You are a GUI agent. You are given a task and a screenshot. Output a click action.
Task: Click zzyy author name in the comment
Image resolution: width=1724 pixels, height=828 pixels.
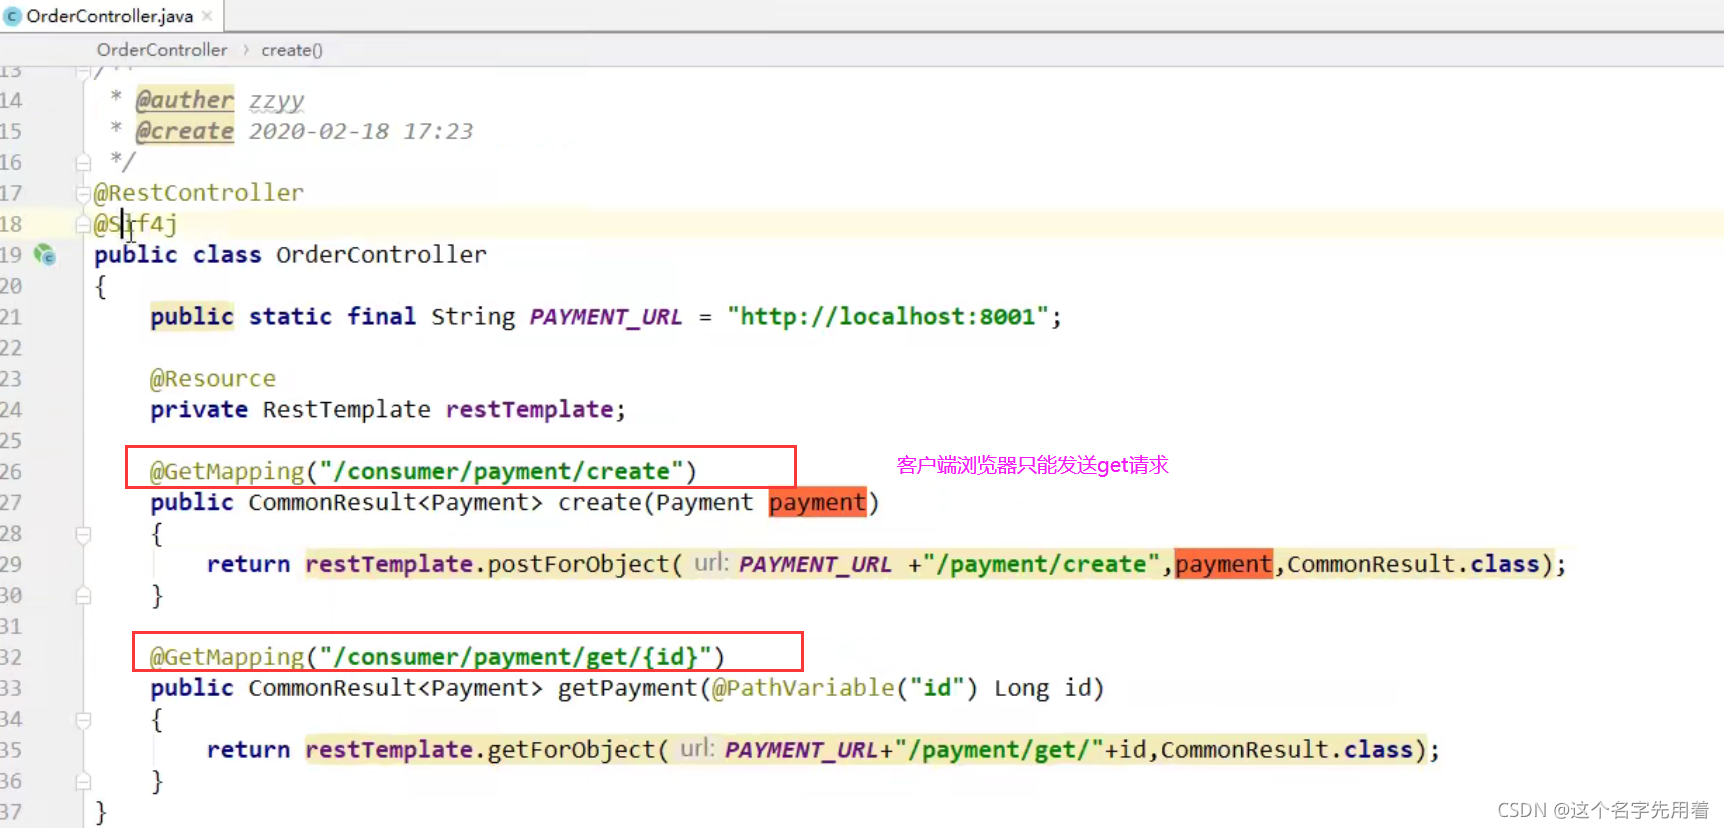point(277,101)
